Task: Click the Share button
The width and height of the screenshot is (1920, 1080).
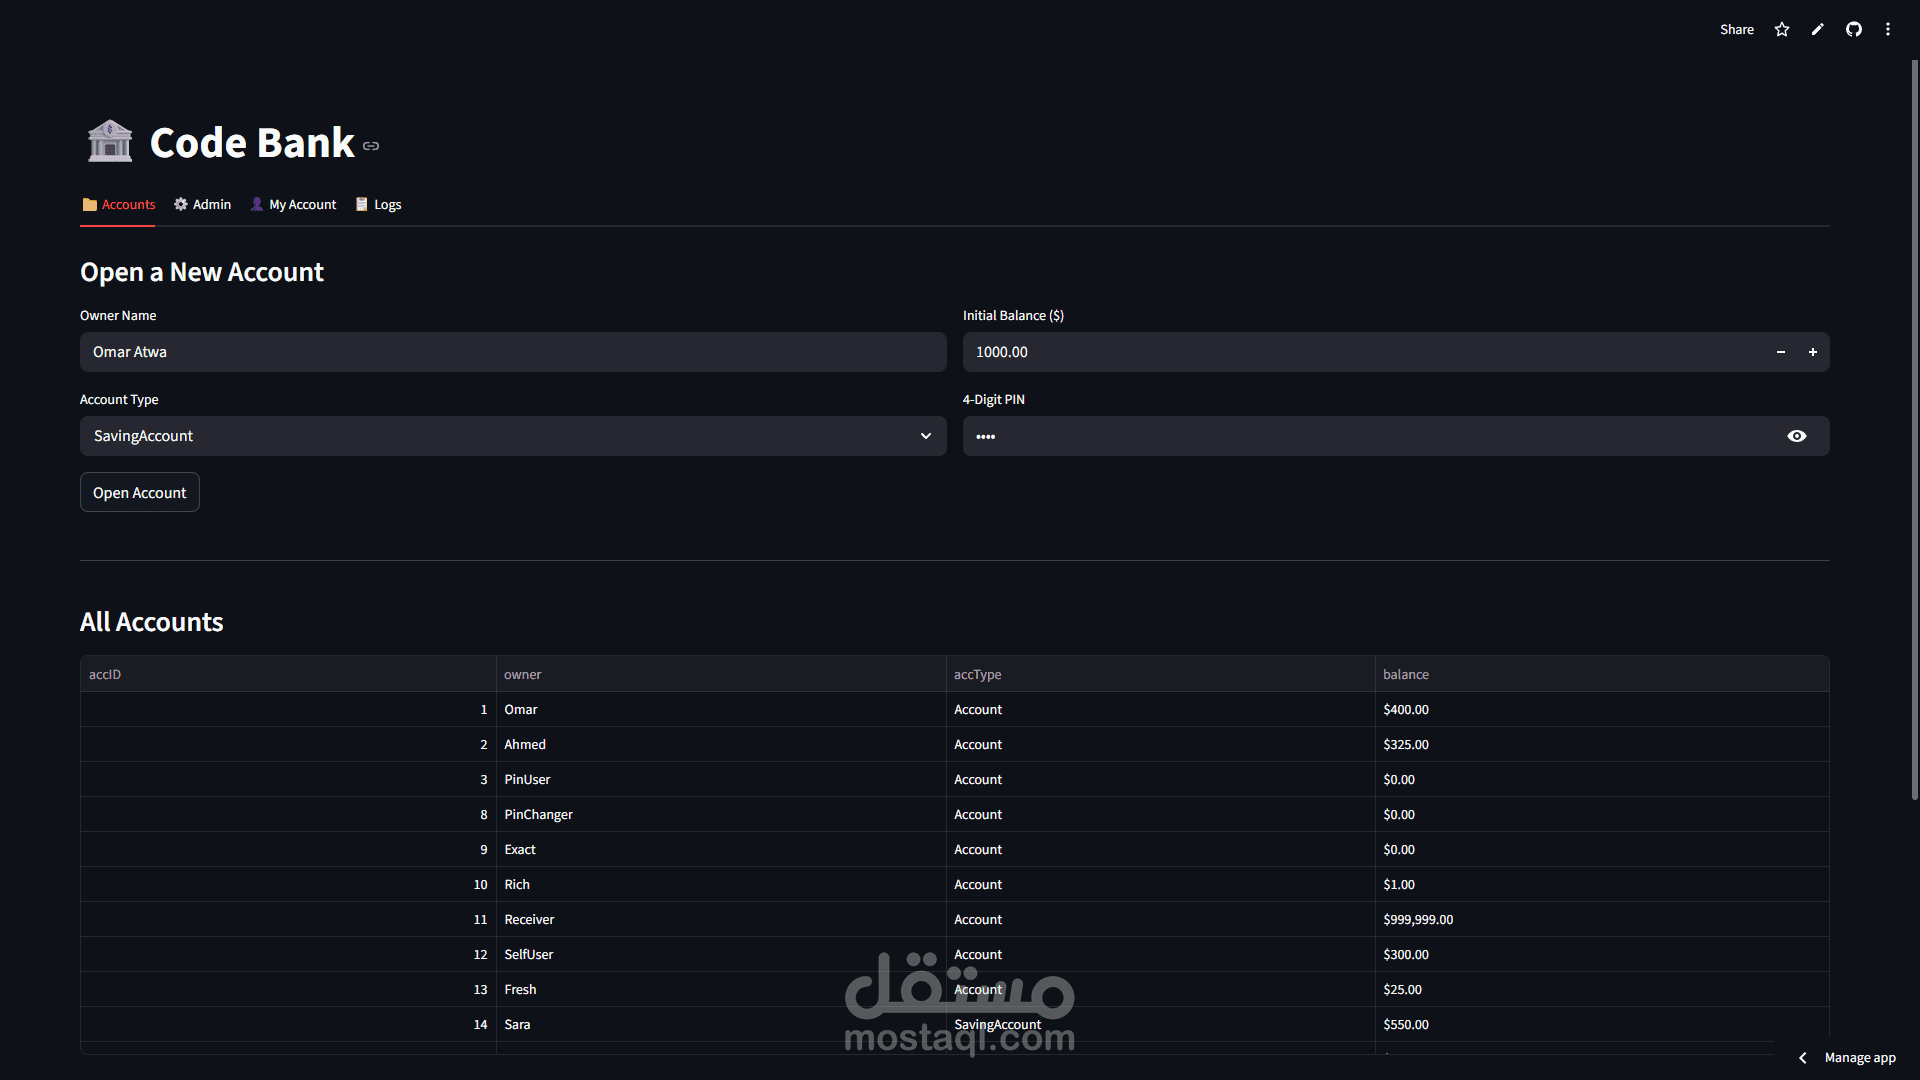Action: point(1737,30)
